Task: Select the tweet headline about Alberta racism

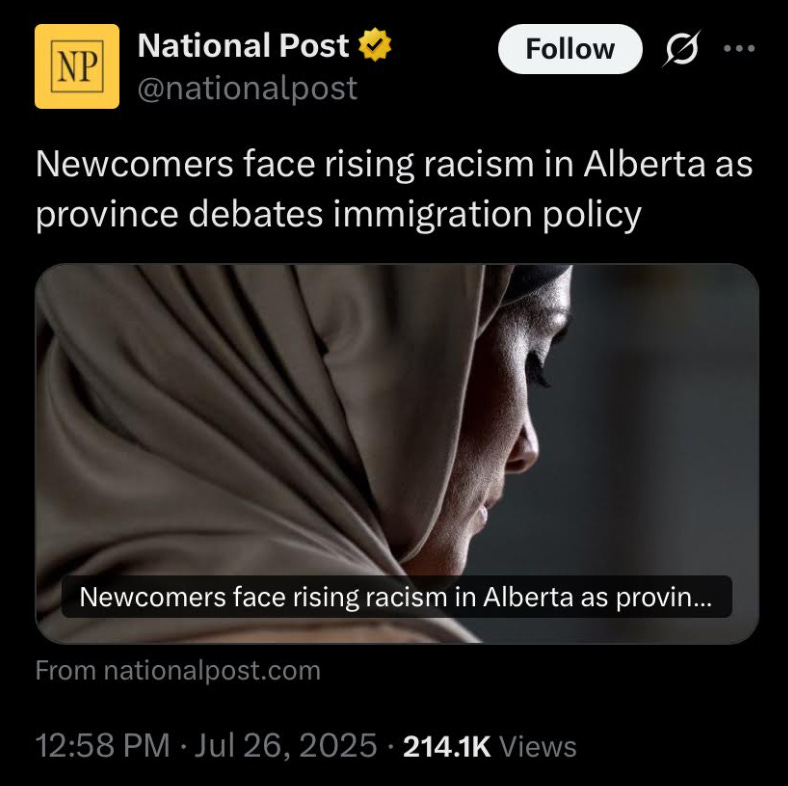Action: 394,189
